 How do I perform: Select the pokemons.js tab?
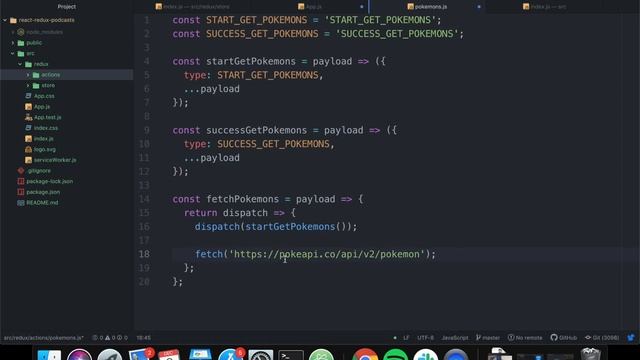(x=427, y=7)
